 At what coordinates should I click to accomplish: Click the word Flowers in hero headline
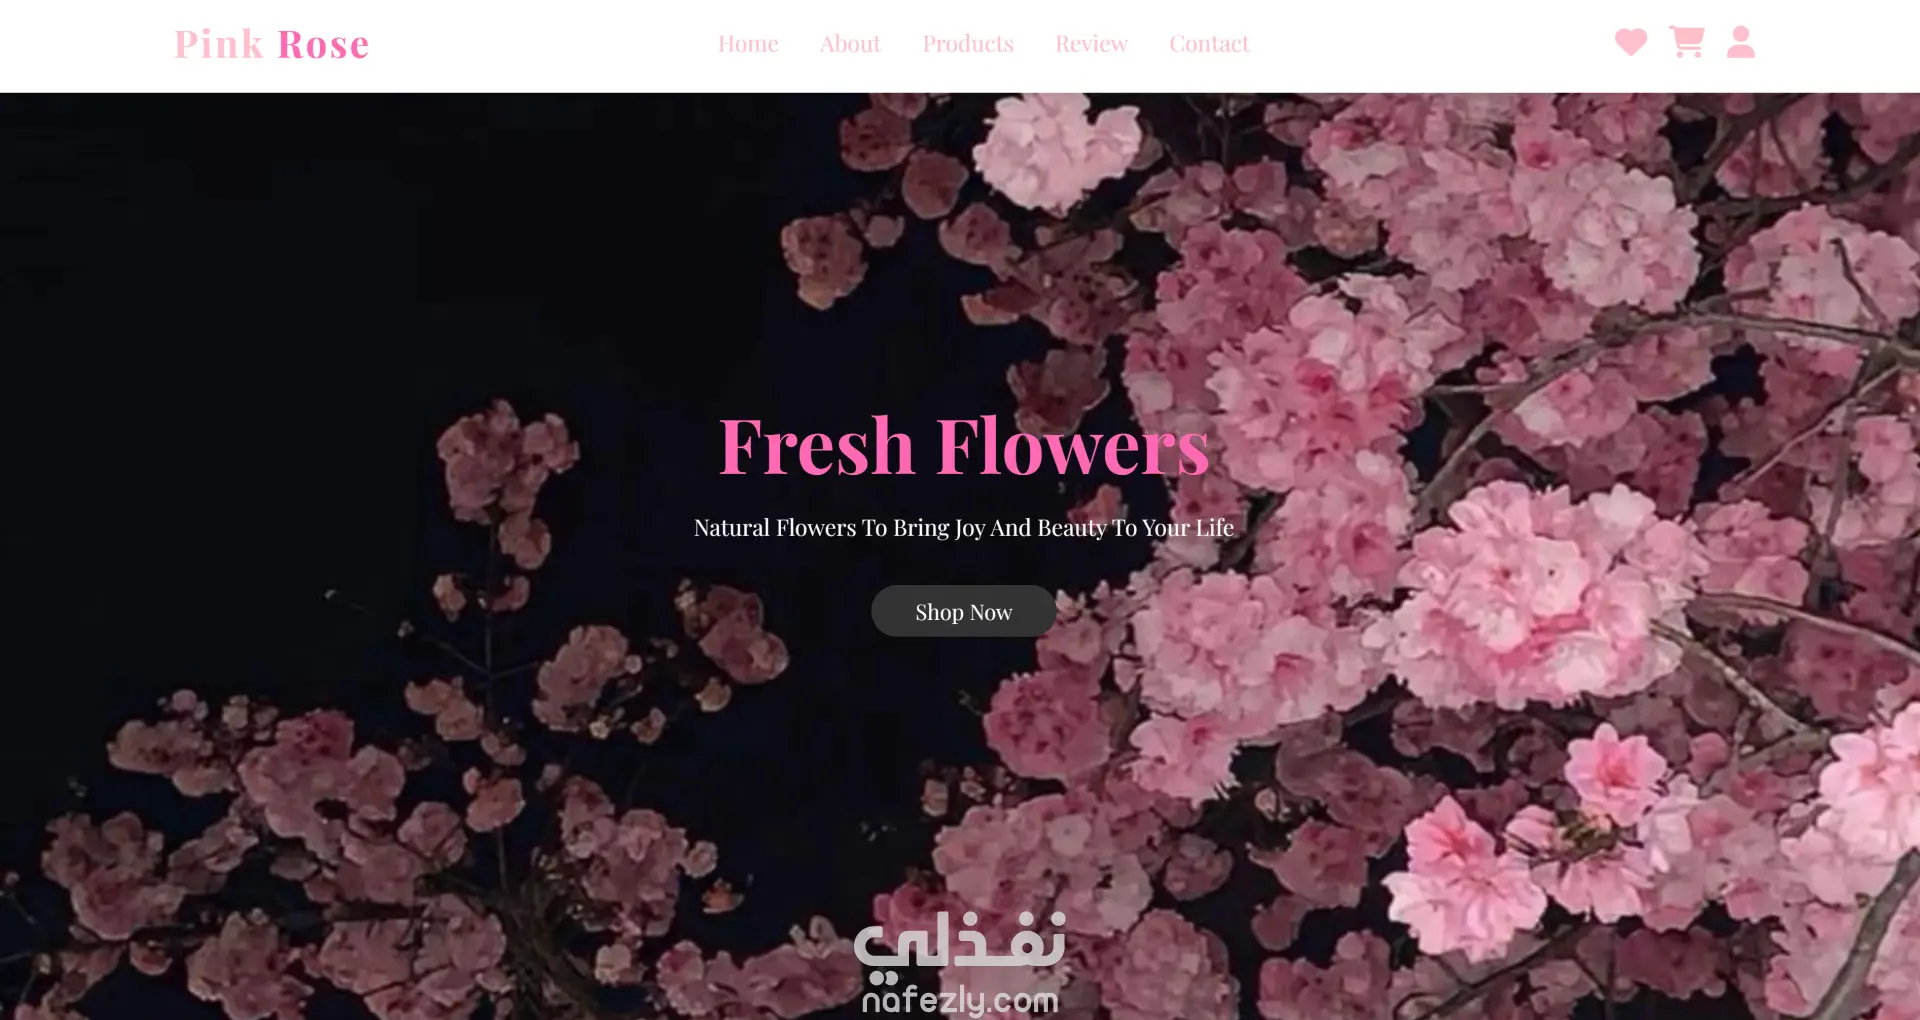(1073, 446)
